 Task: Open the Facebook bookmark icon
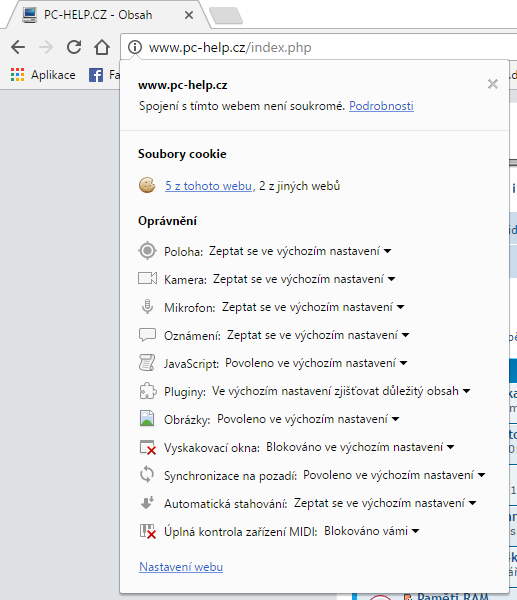(x=96, y=75)
